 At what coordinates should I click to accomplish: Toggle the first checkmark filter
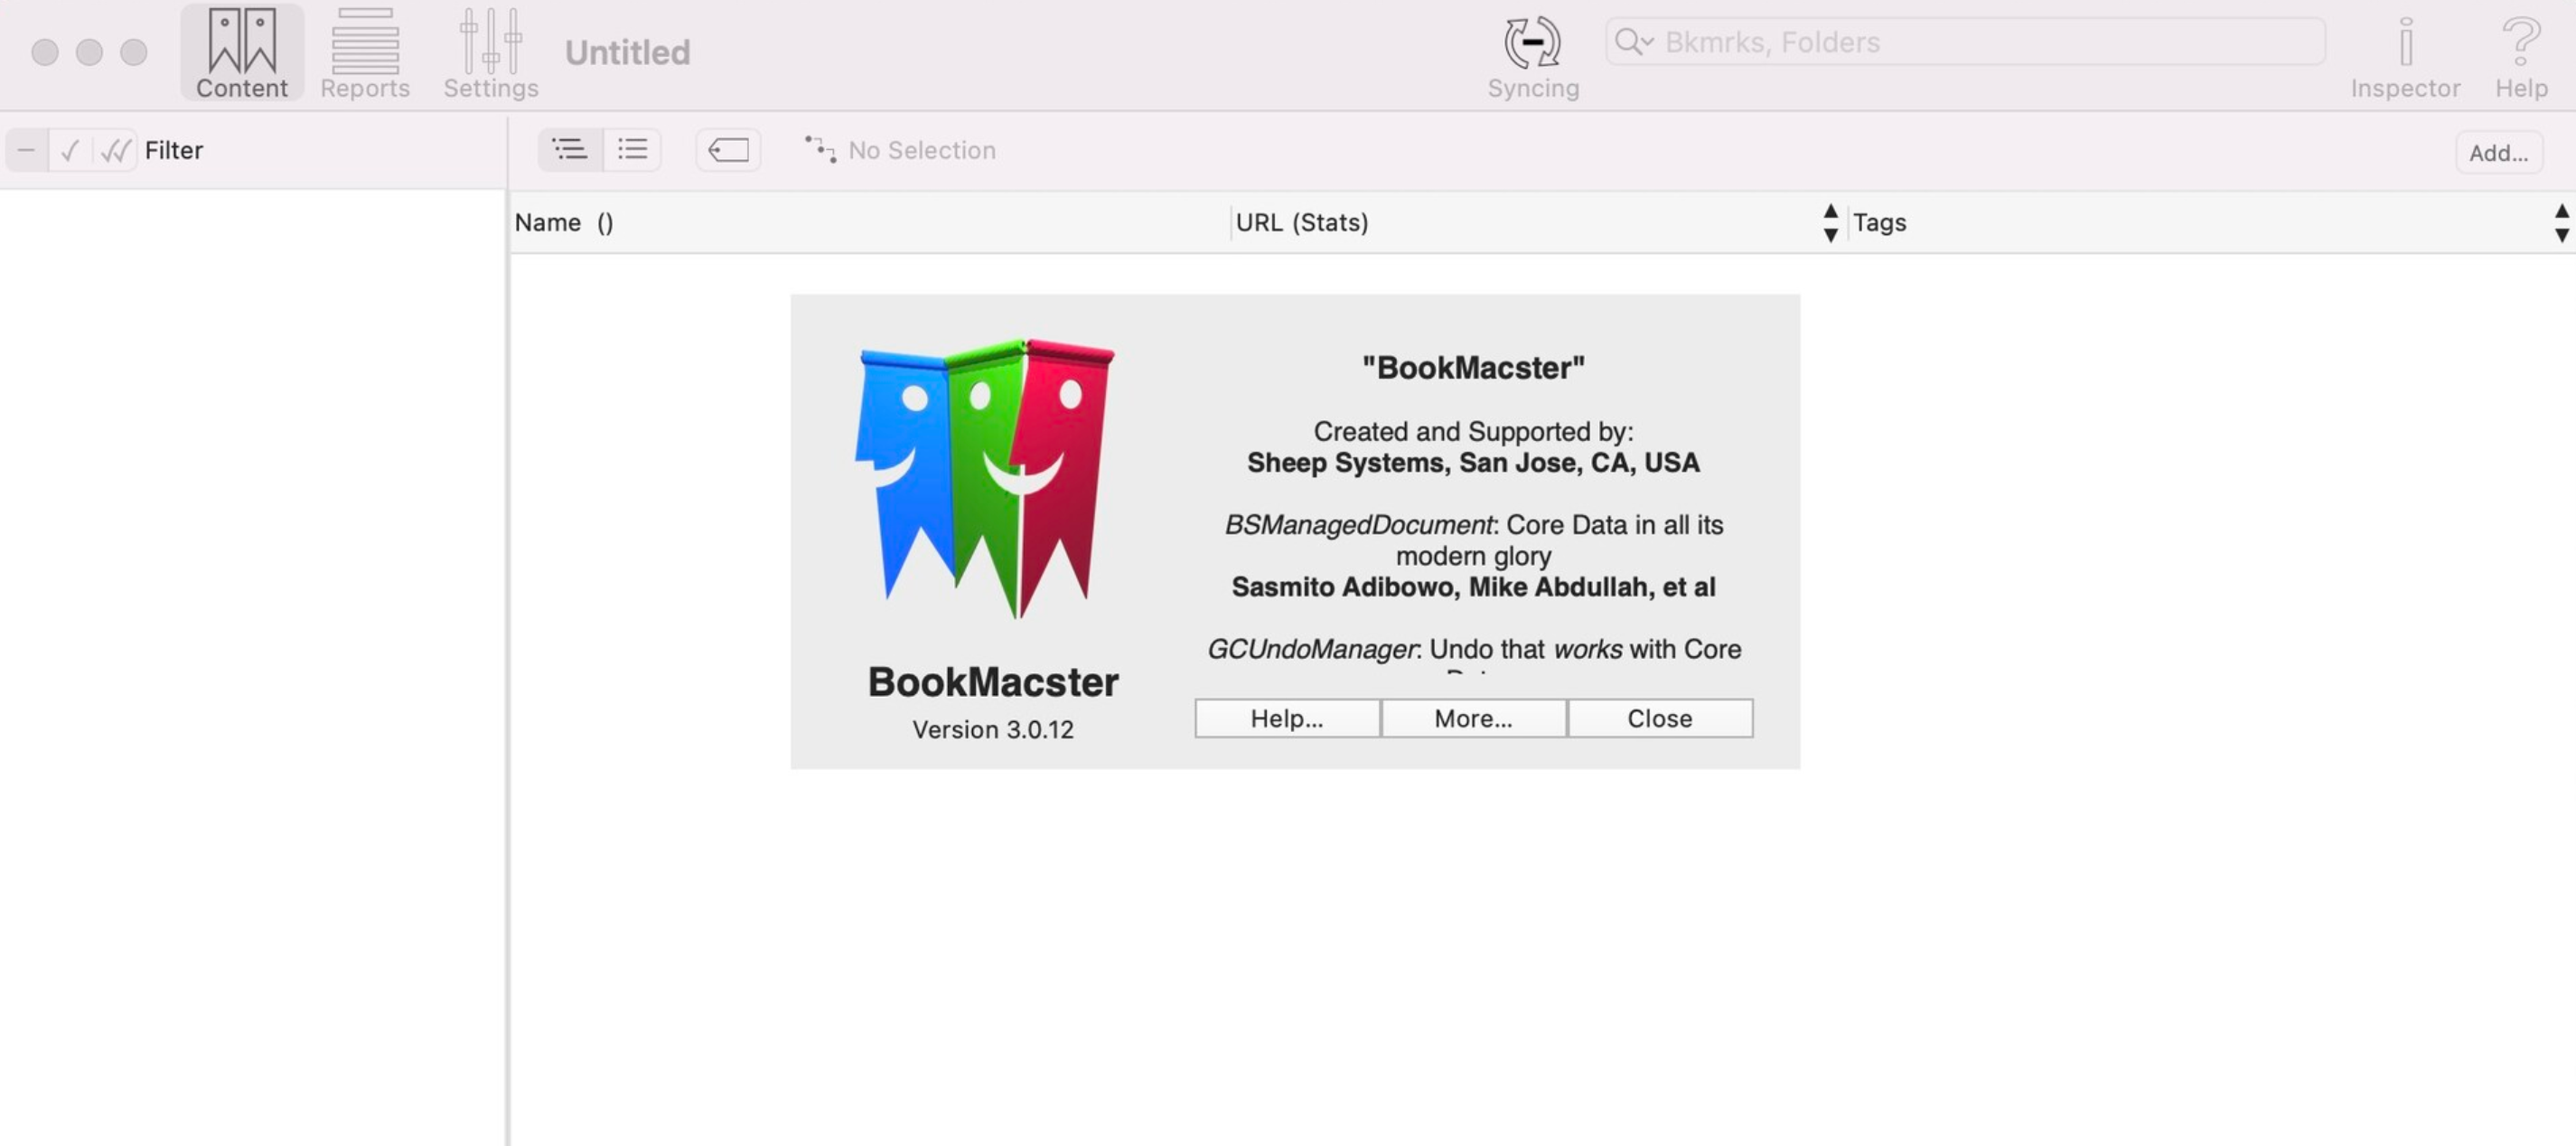tap(69, 150)
